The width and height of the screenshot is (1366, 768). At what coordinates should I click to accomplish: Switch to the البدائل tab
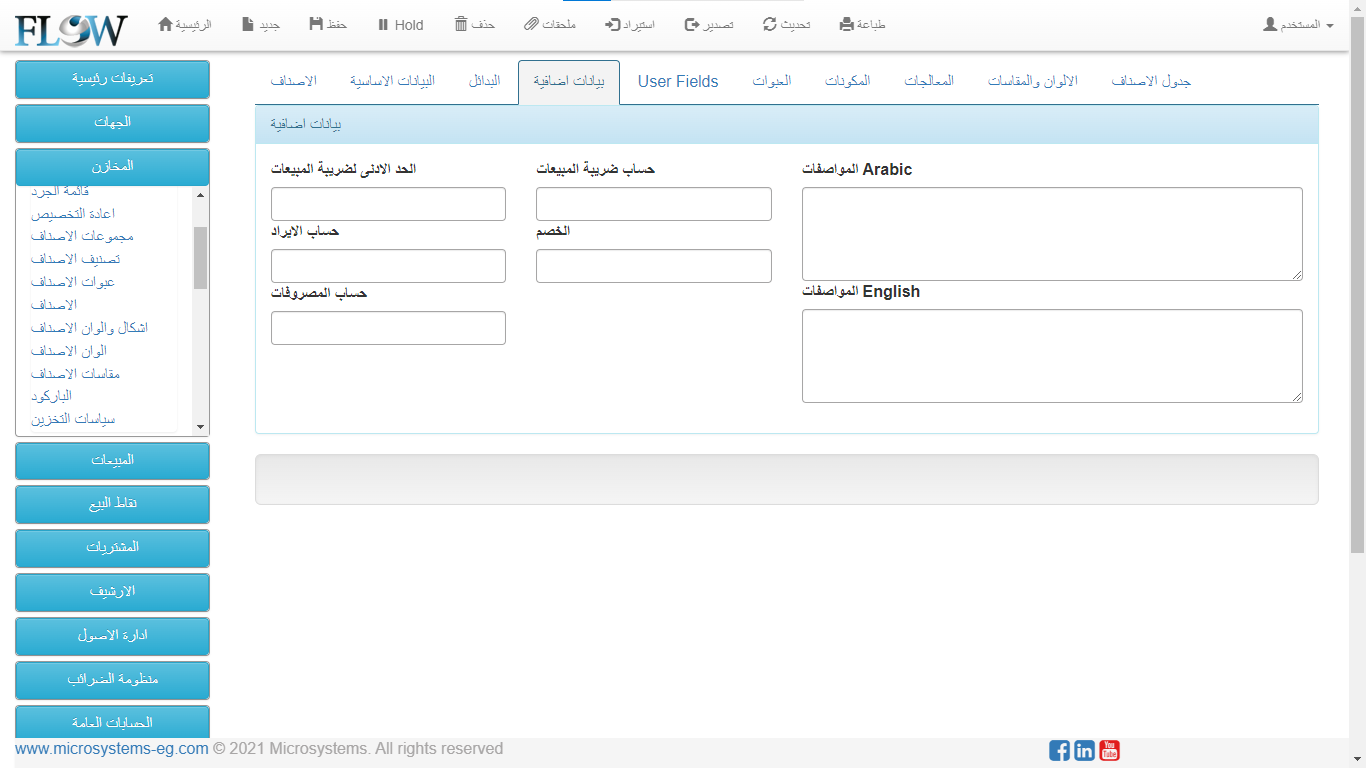484,81
